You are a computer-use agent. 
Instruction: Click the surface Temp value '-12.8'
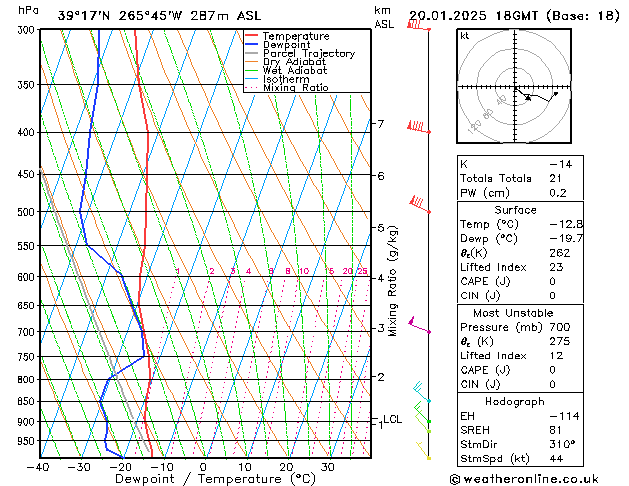(x=566, y=224)
